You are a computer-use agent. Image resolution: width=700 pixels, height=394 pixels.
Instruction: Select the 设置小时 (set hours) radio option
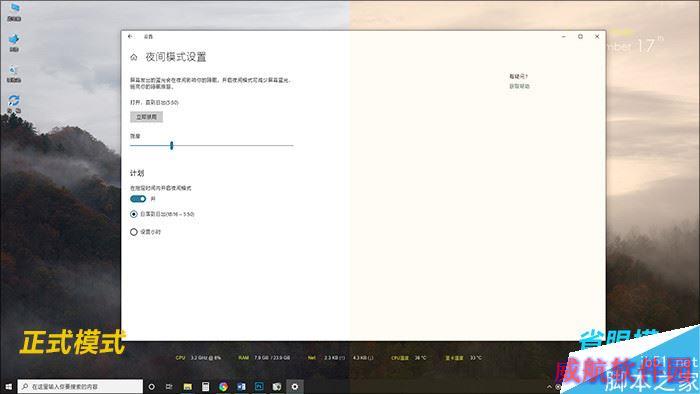pos(133,232)
